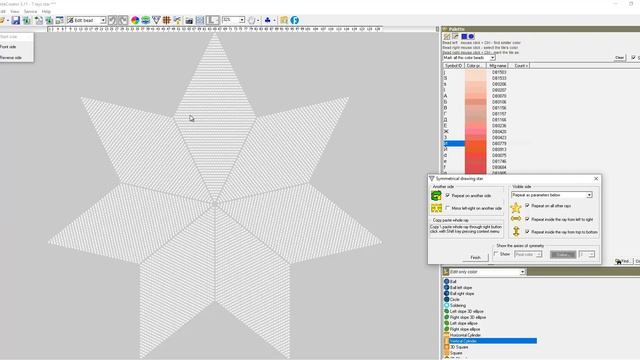
Task: Enable Mirror left-right on another side
Action: (448, 208)
